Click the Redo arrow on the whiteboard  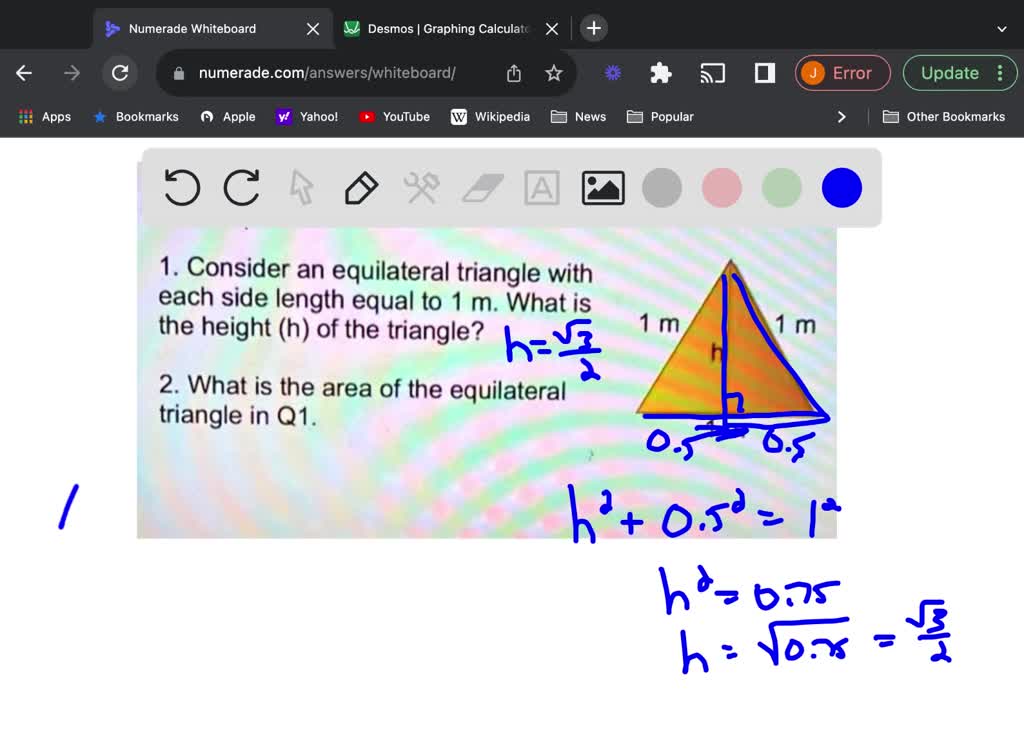click(x=241, y=187)
